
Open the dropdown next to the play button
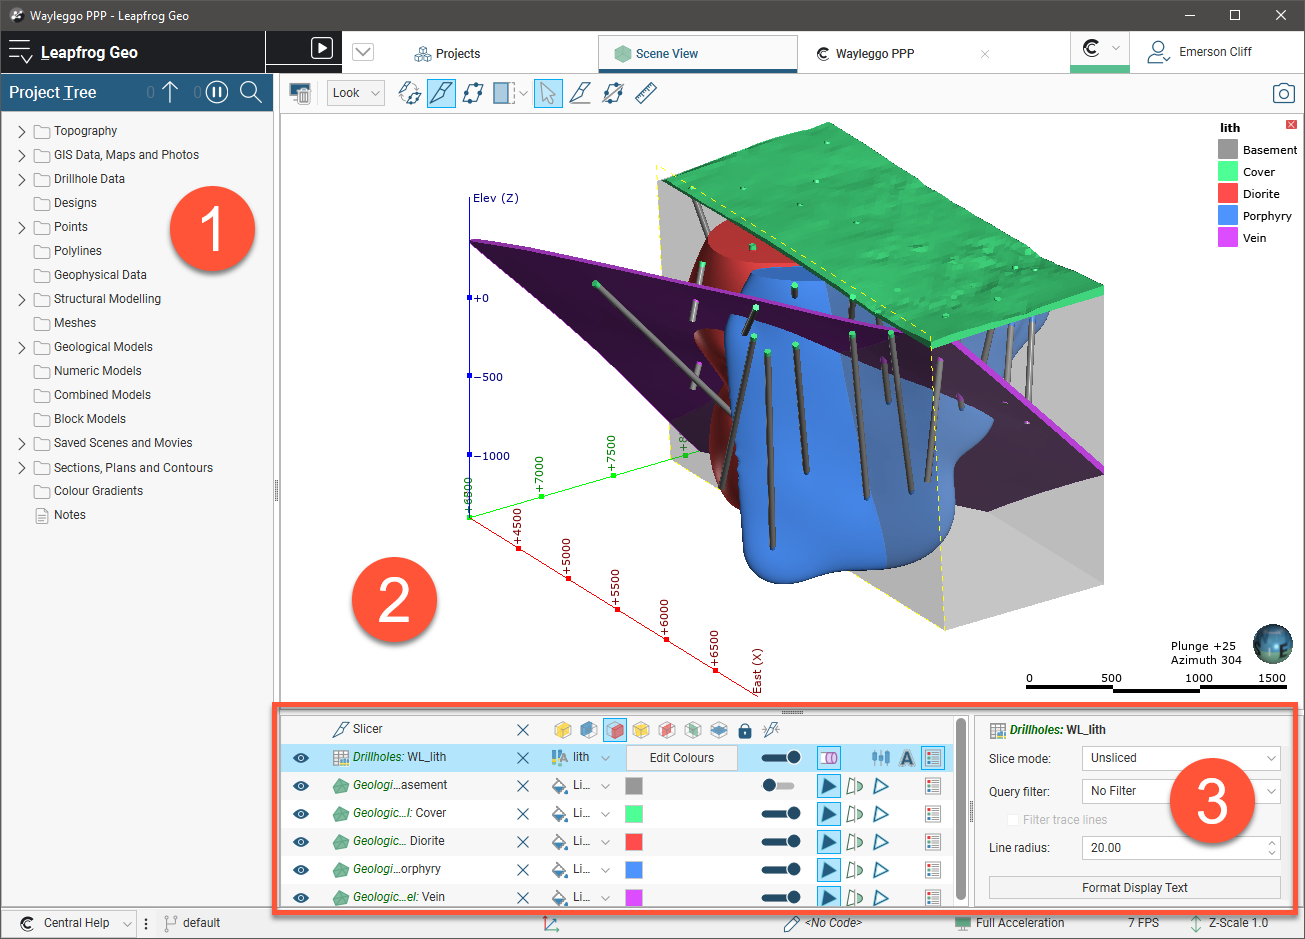363,52
